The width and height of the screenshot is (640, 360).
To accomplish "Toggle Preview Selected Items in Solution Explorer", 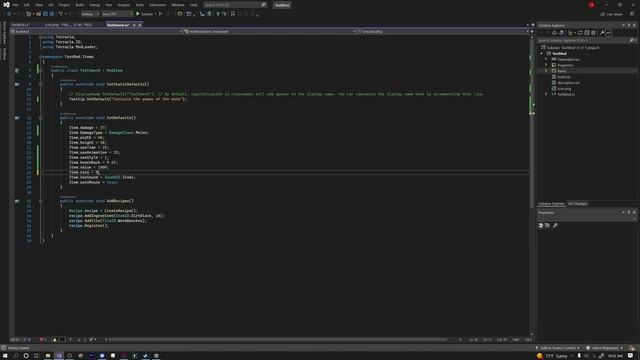I will [609, 33].
